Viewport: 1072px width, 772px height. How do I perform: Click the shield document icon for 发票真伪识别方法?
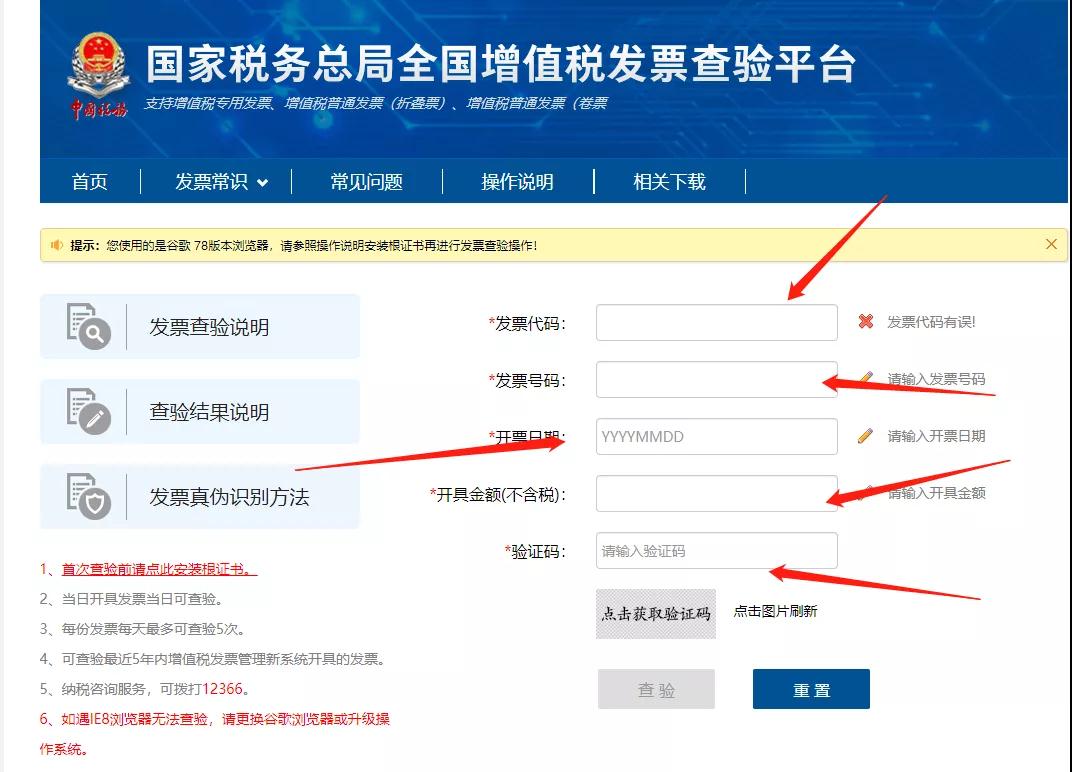point(88,496)
